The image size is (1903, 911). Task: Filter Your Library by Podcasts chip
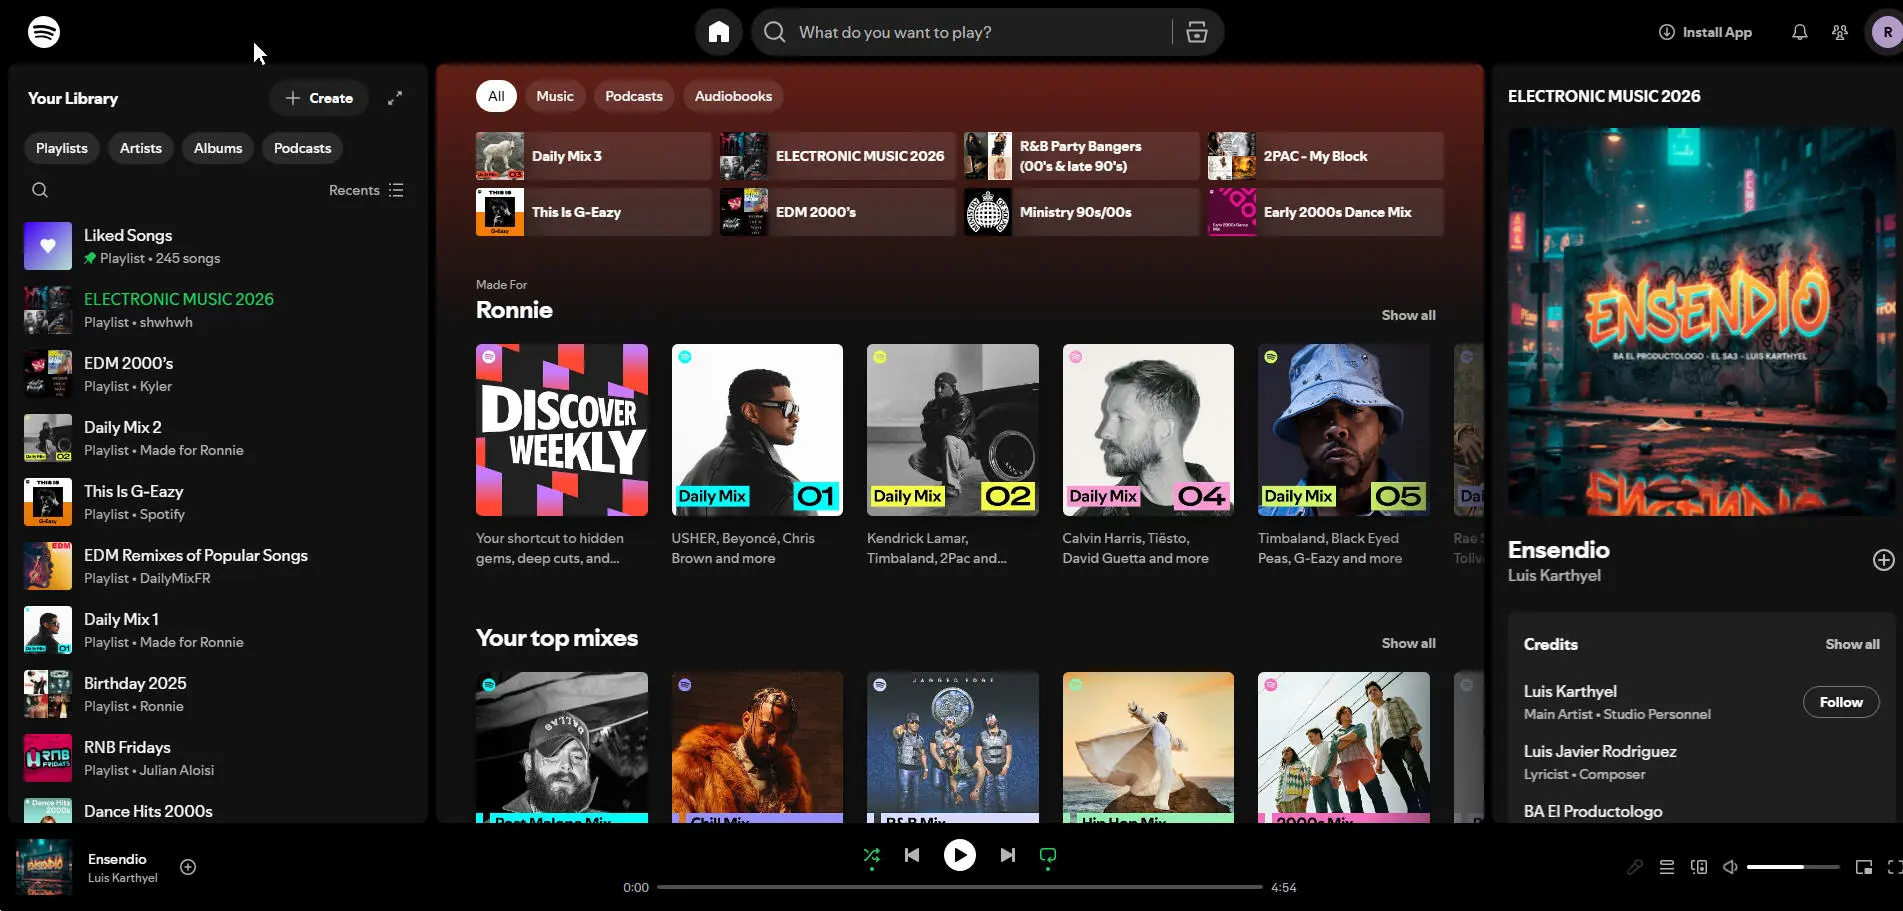[303, 148]
